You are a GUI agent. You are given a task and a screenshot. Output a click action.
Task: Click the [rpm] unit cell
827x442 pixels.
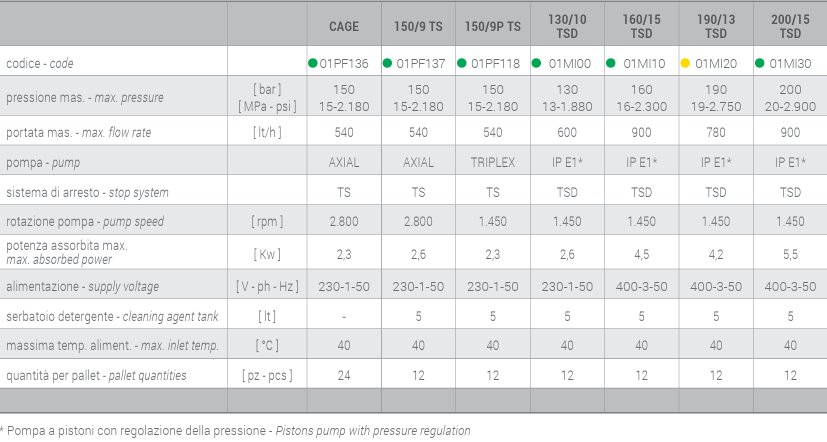tap(267, 222)
